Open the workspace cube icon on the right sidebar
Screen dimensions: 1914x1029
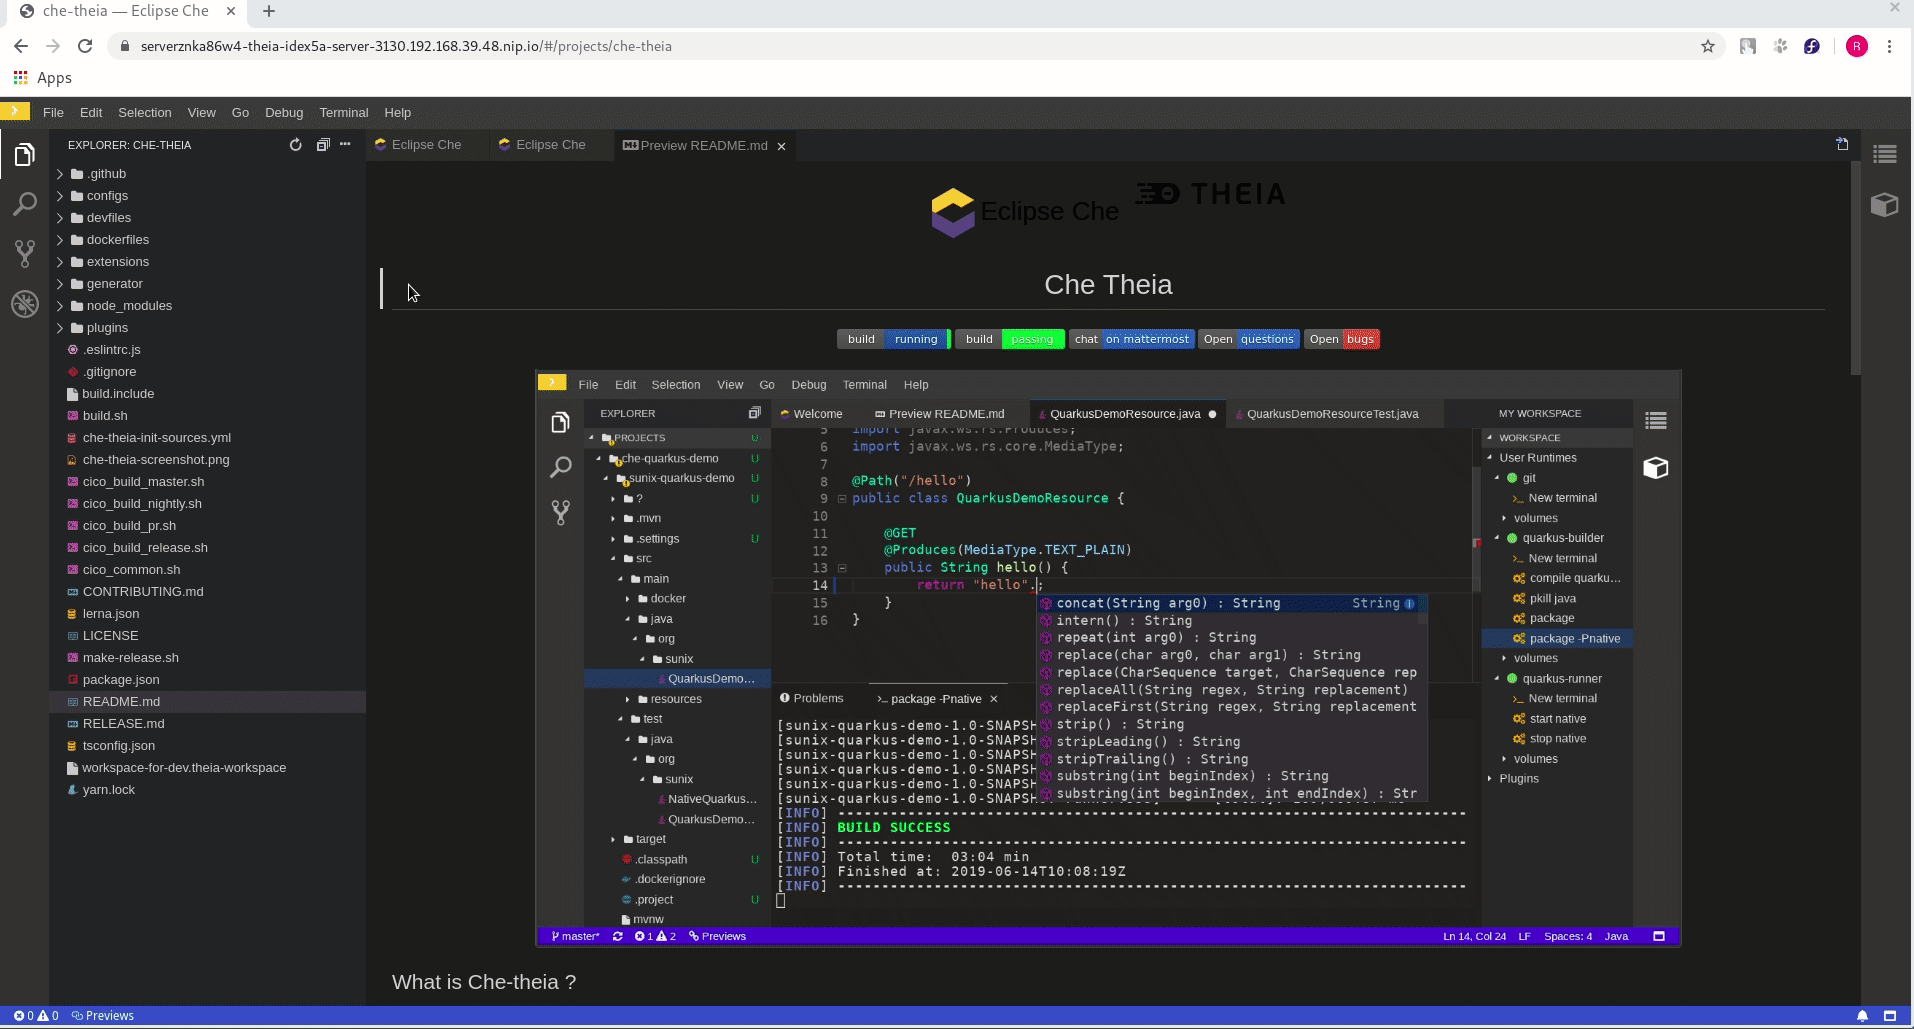point(1885,205)
